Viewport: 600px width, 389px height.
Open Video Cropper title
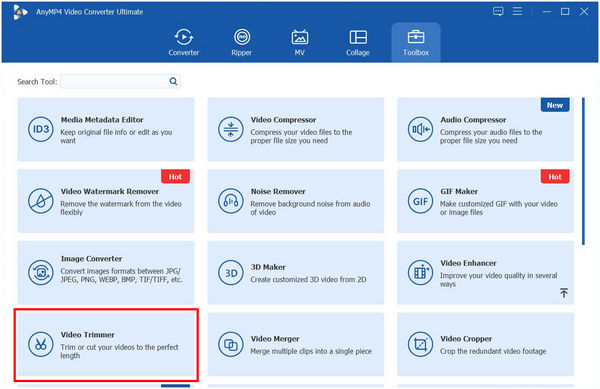tap(466, 339)
